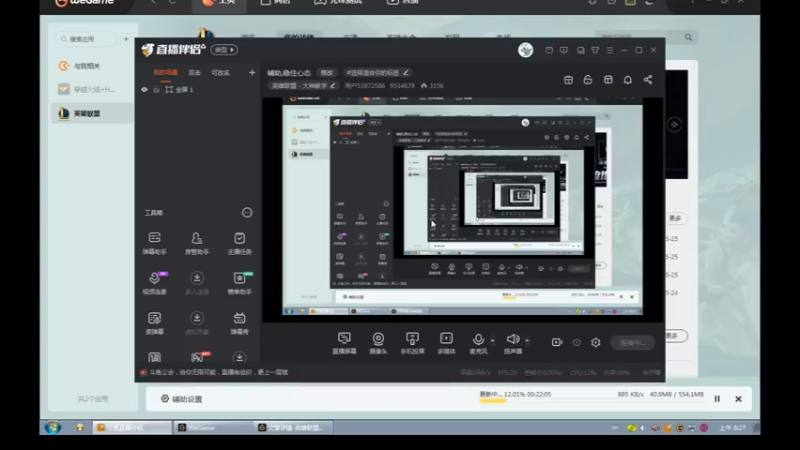Add application with plus beside WeGame search
Screen dimensions: 800x450
pyautogui.click(x=126, y=39)
